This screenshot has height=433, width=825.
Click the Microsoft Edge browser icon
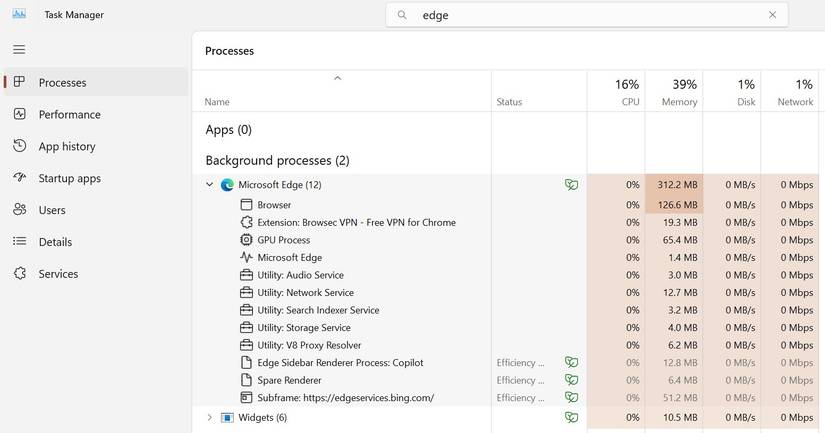[227, 185]
